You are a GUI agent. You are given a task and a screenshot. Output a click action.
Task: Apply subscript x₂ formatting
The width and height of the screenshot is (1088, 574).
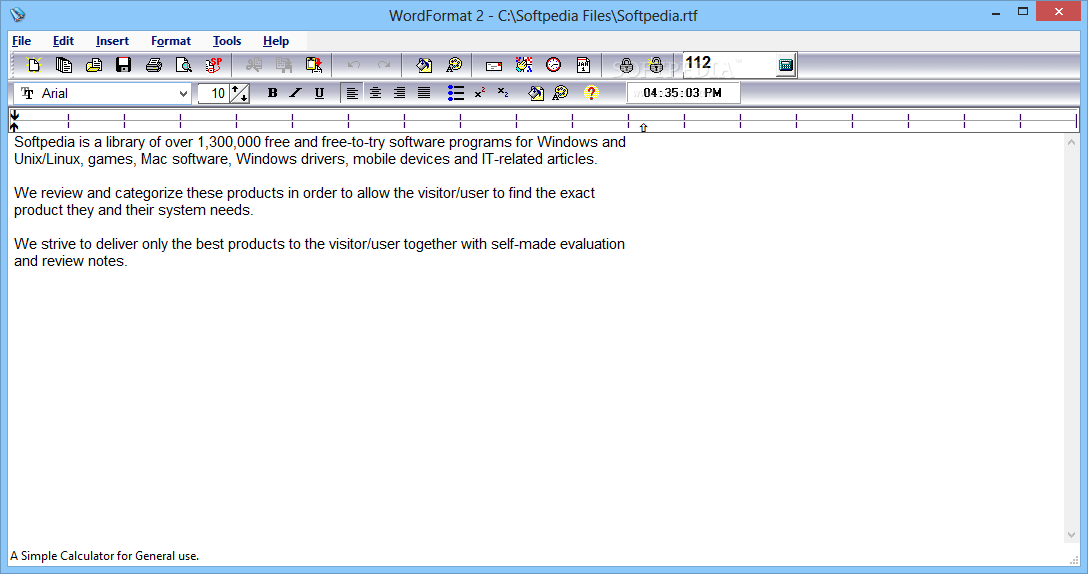coord(503,93)
